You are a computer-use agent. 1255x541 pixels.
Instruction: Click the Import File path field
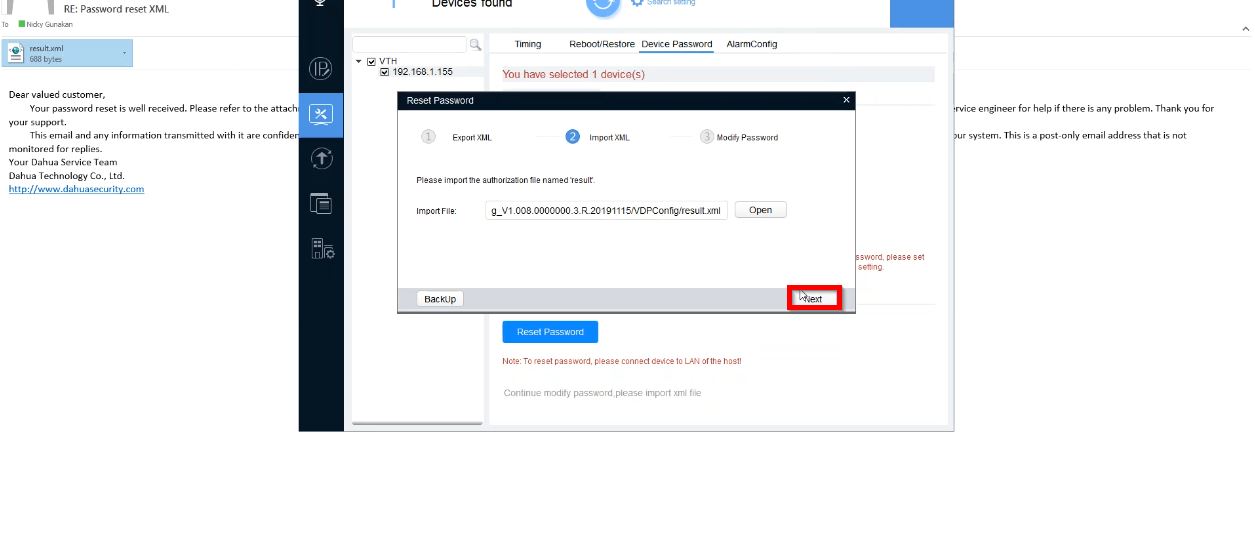[606, 210]
